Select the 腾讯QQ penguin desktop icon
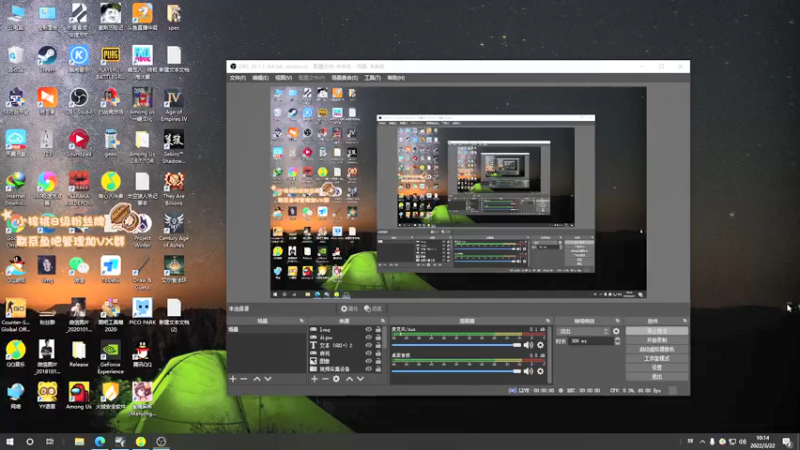The height and width of the screenshot is (450, 800). click(x=142, y=354)
